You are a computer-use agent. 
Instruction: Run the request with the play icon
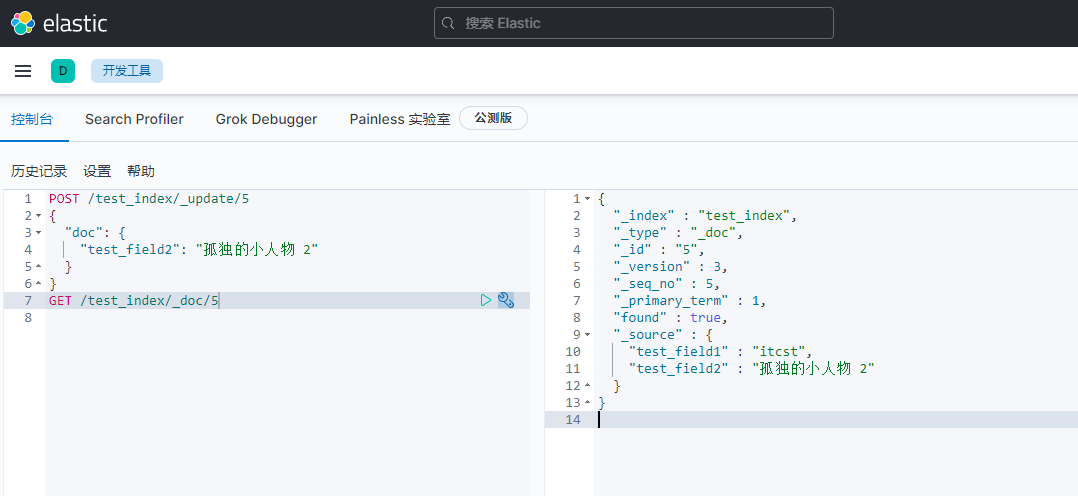tap(486, 300)
